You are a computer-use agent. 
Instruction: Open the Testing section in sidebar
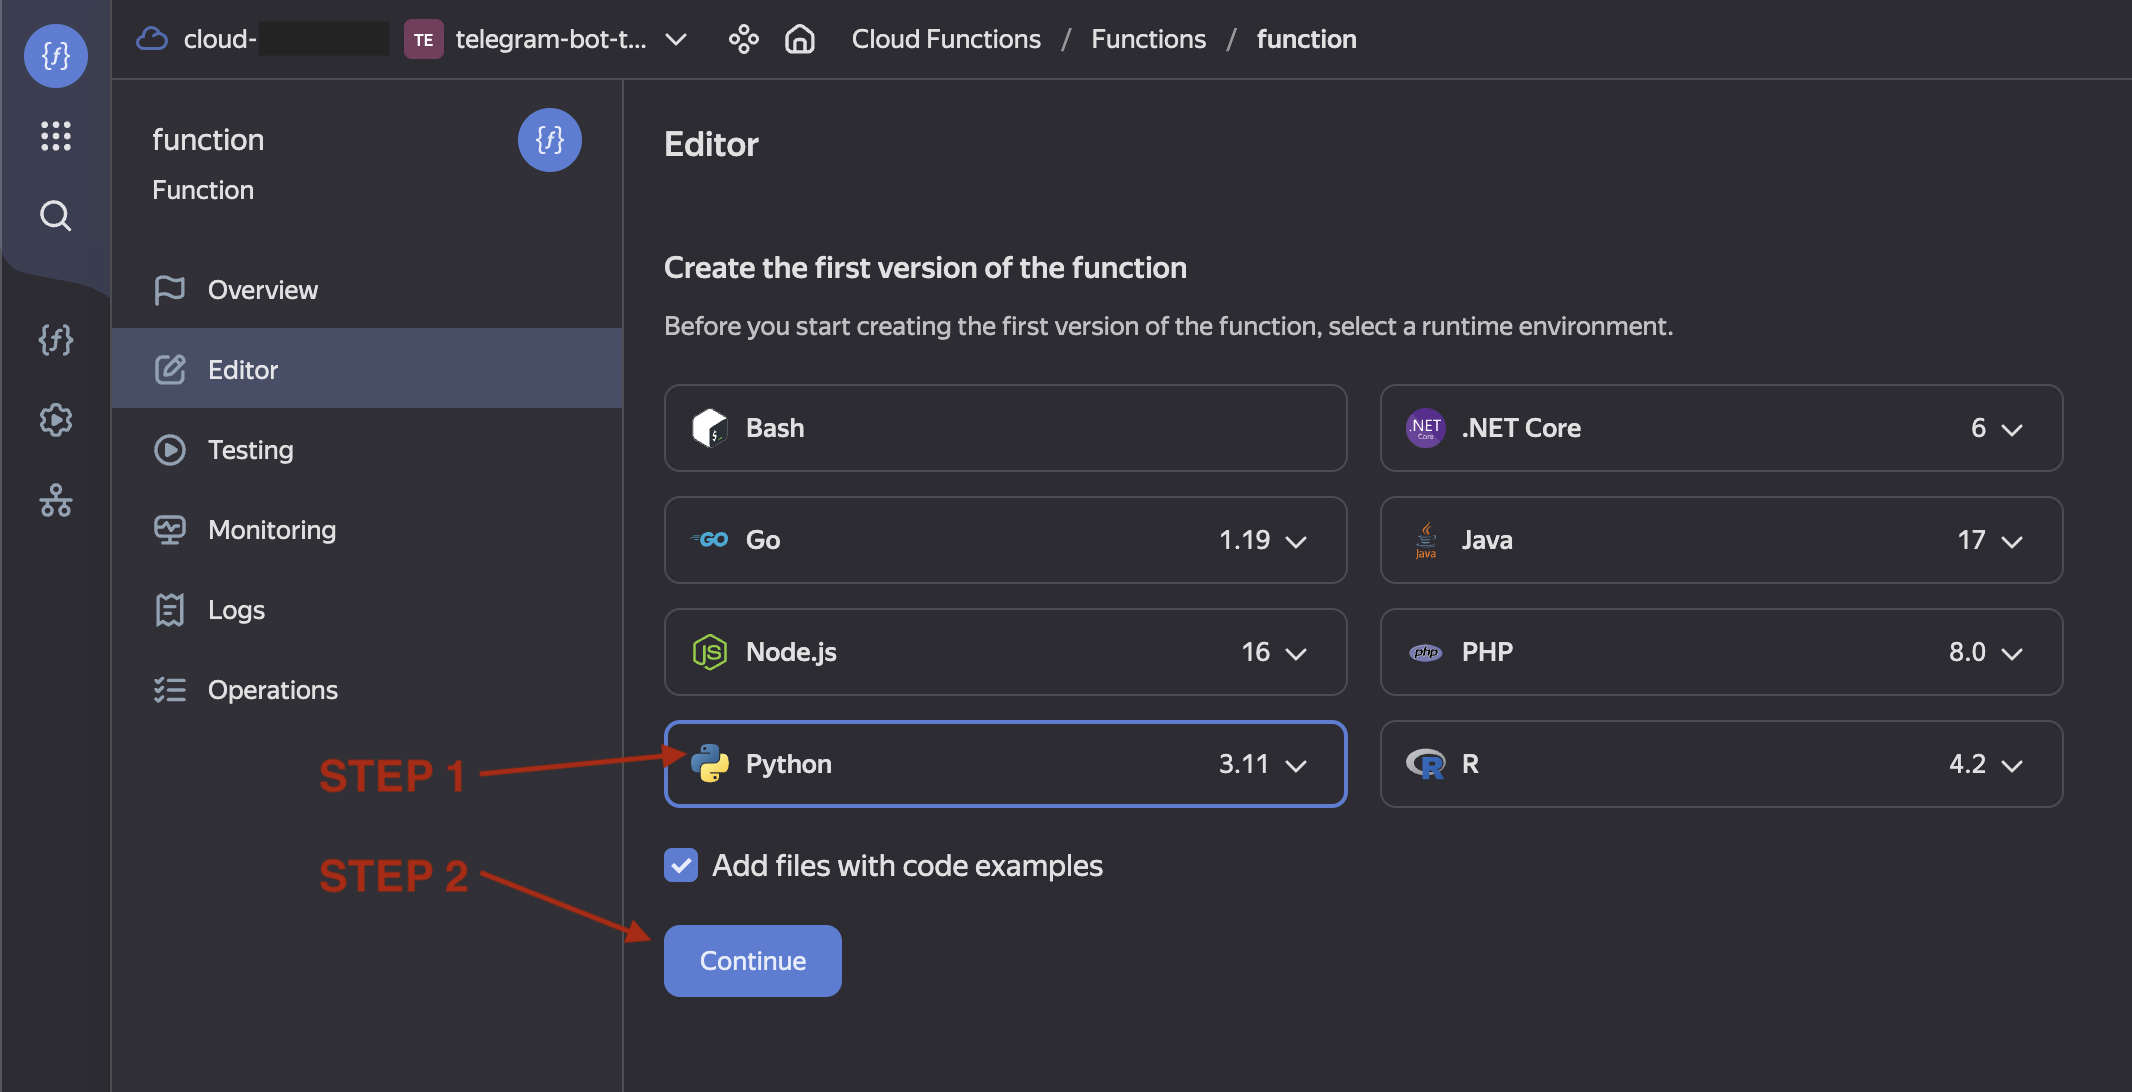click(250, 450)
